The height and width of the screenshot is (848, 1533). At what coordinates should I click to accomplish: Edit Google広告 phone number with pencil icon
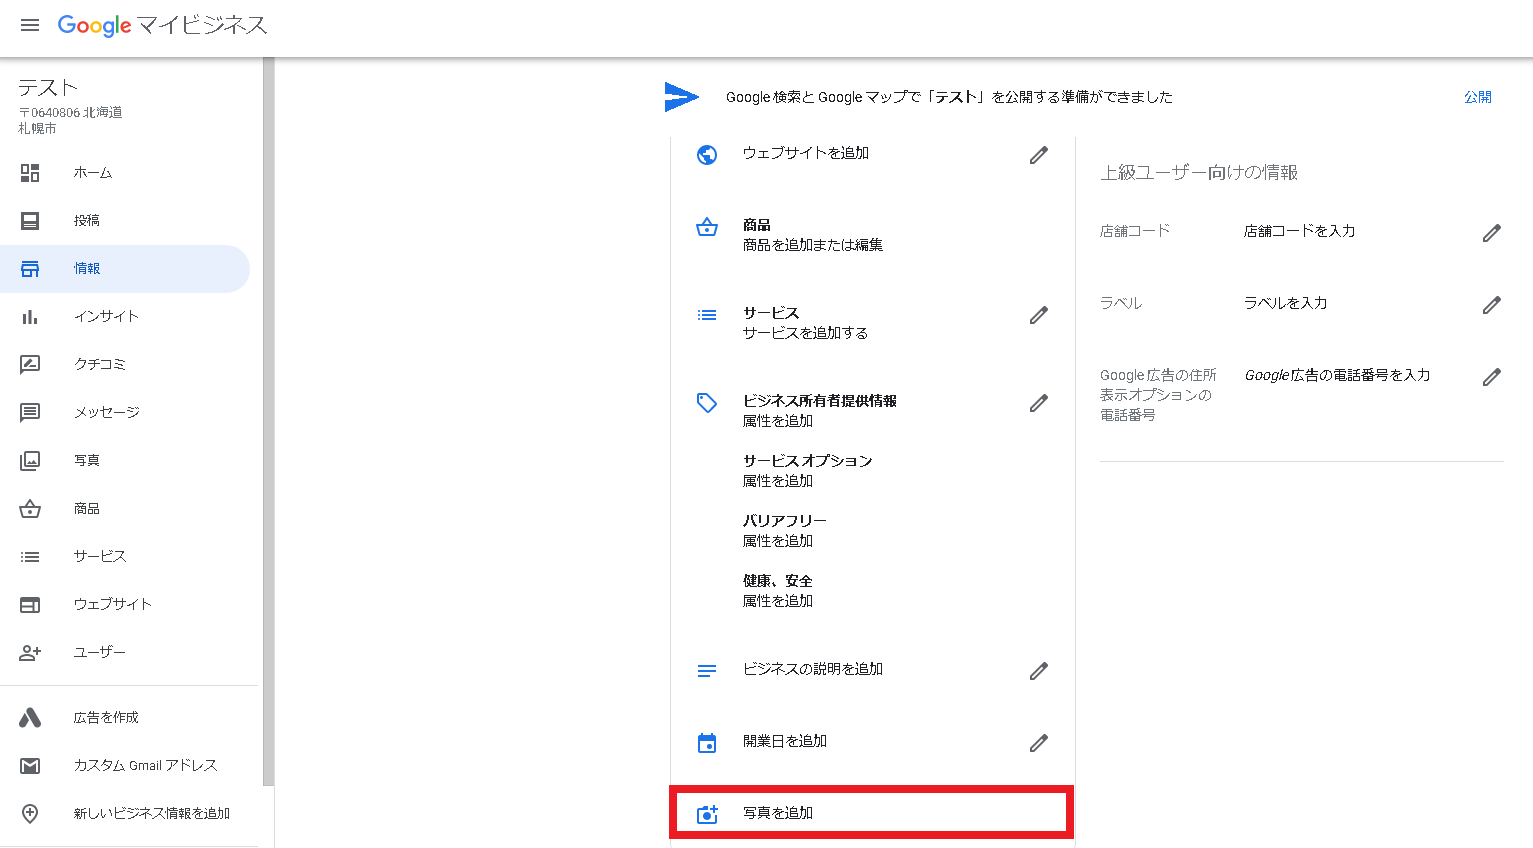1492,377
